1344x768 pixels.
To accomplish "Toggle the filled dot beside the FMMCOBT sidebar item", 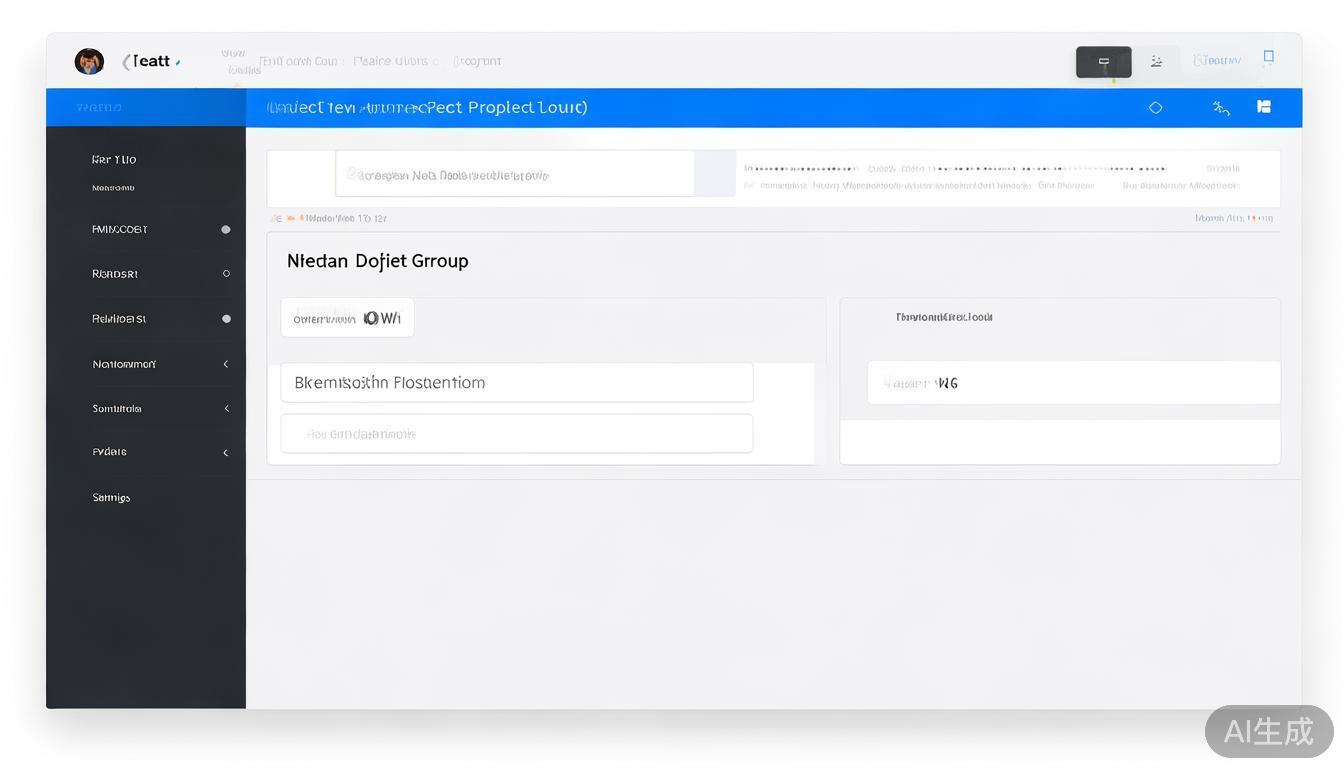I will pyautogui.click(x=226, y=229).
